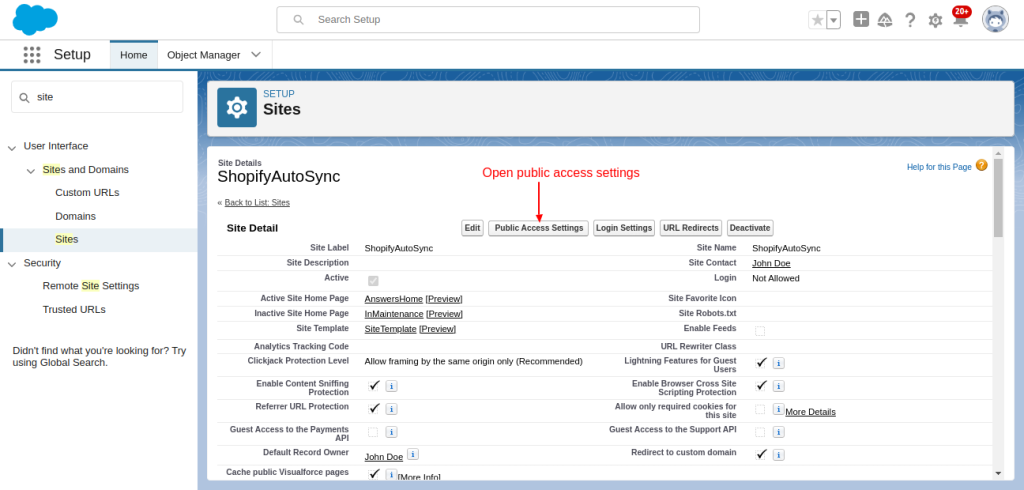The height and width of the screenshot is (490, 1024).
Task: Click the Deactivate button
Action: [750, 228]
